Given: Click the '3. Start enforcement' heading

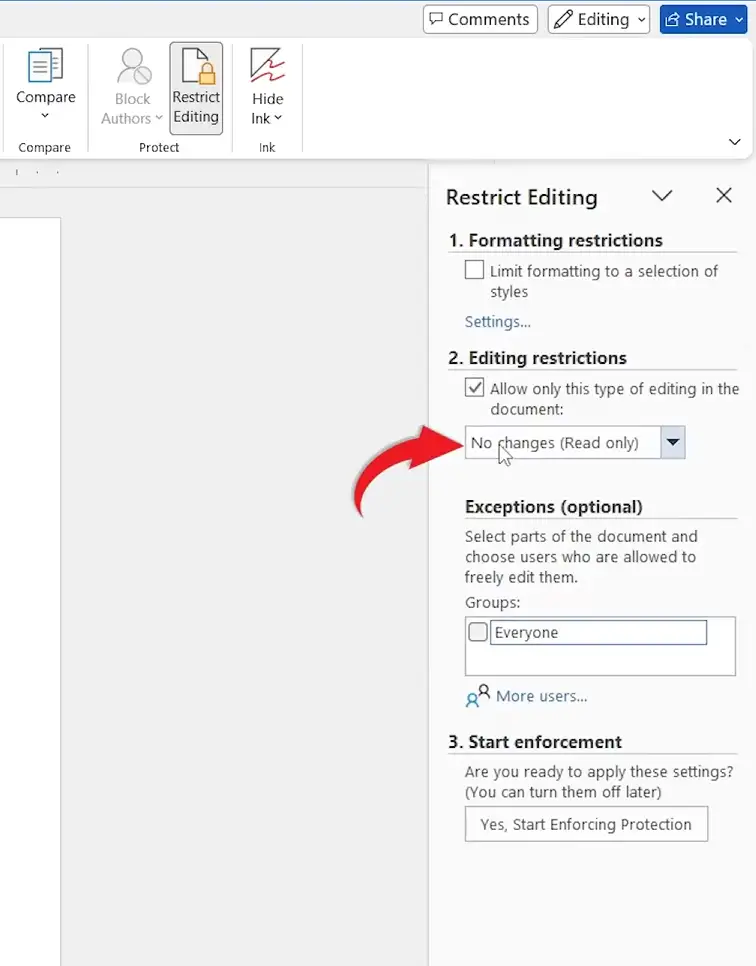Looking at the screenshot, I should [535, 742].
